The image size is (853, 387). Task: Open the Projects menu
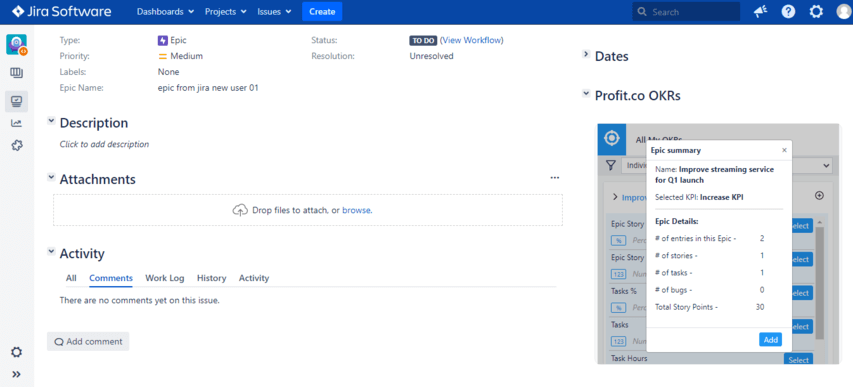click(x=225, y=11)
